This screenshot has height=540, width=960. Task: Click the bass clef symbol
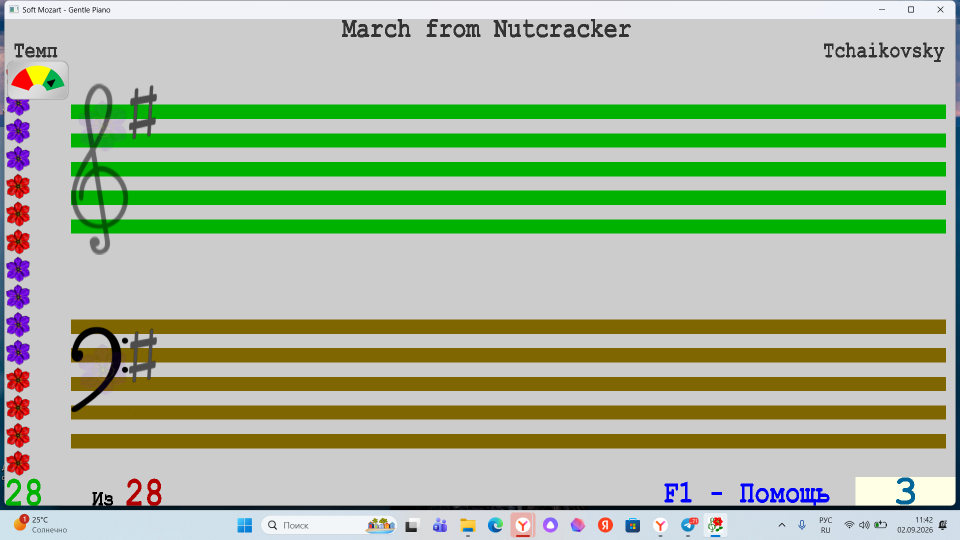click(98, 369)
